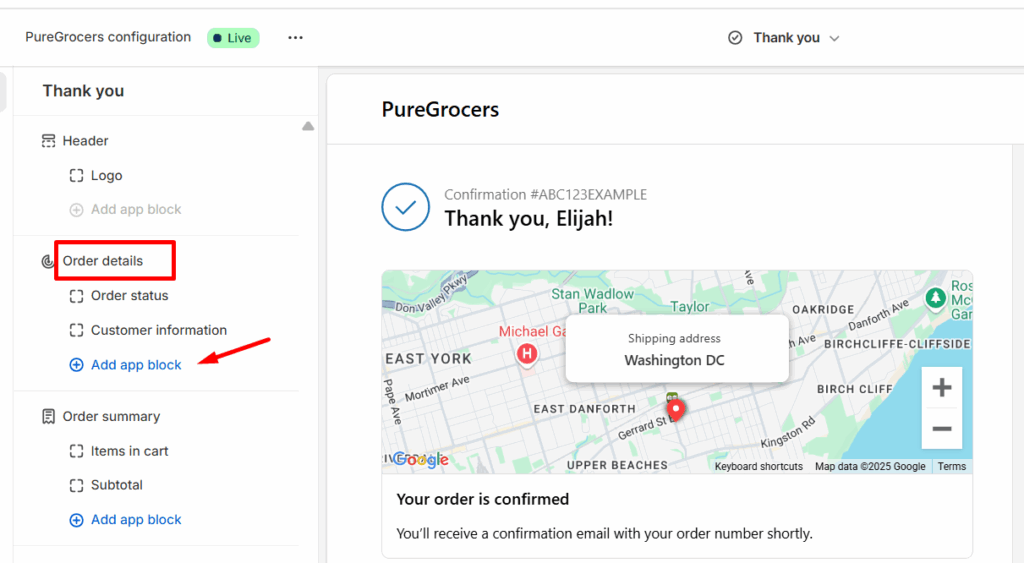The height and width of the screenshot is (563, 1024).
Task: Click the Logo block icon
Action: coord(76,176)
